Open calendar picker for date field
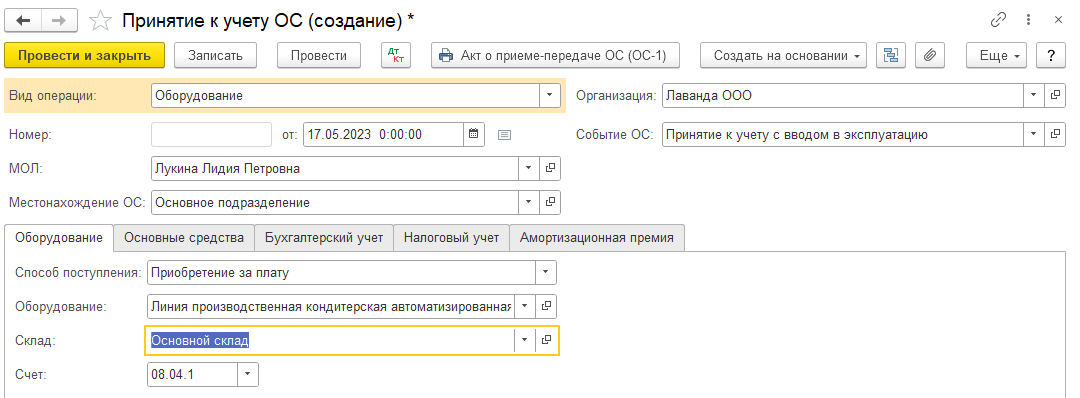The width and height of the screenshot is (1080, 398). click(x=473, y=134)
